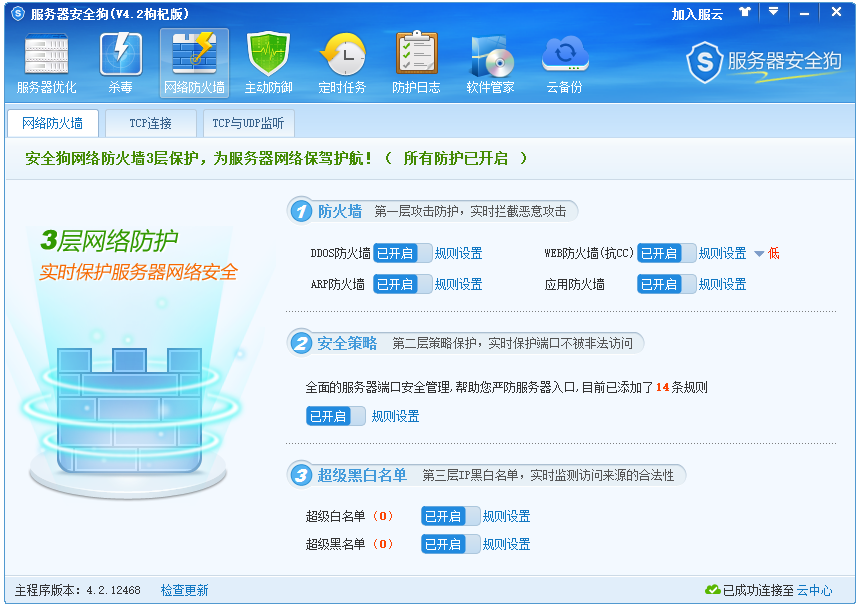
Task: Toggle the 超级黑名单 已开启 switch
Action: 450,544
